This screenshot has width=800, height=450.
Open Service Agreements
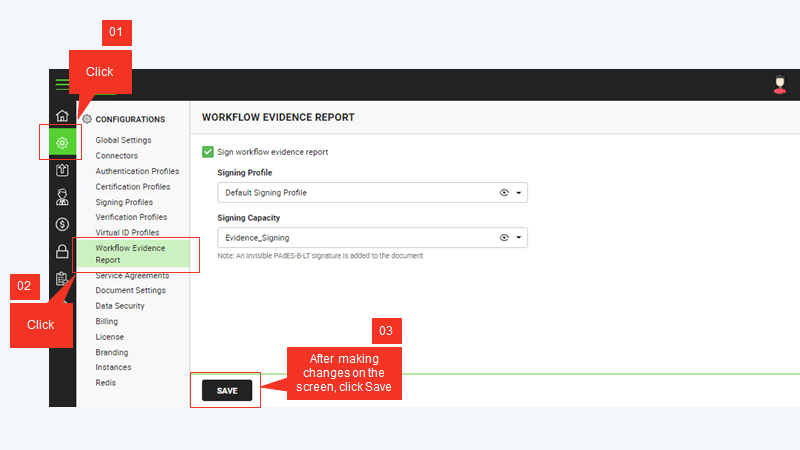(132, 276)
